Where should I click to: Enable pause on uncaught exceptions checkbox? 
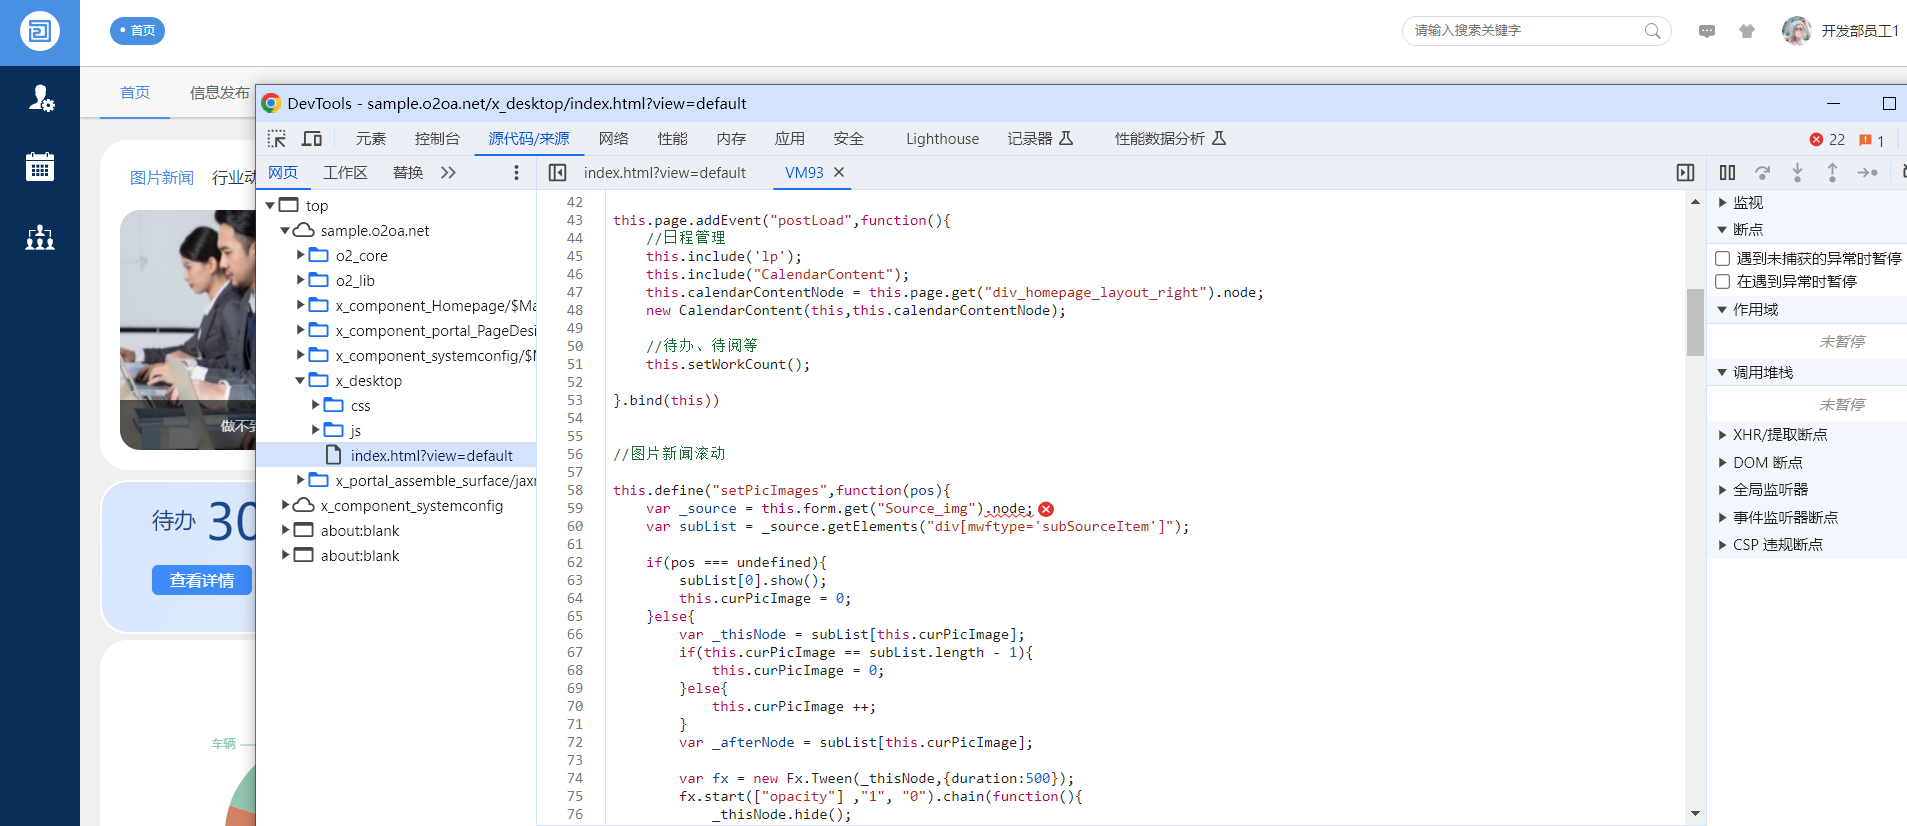coord(1723,259)
